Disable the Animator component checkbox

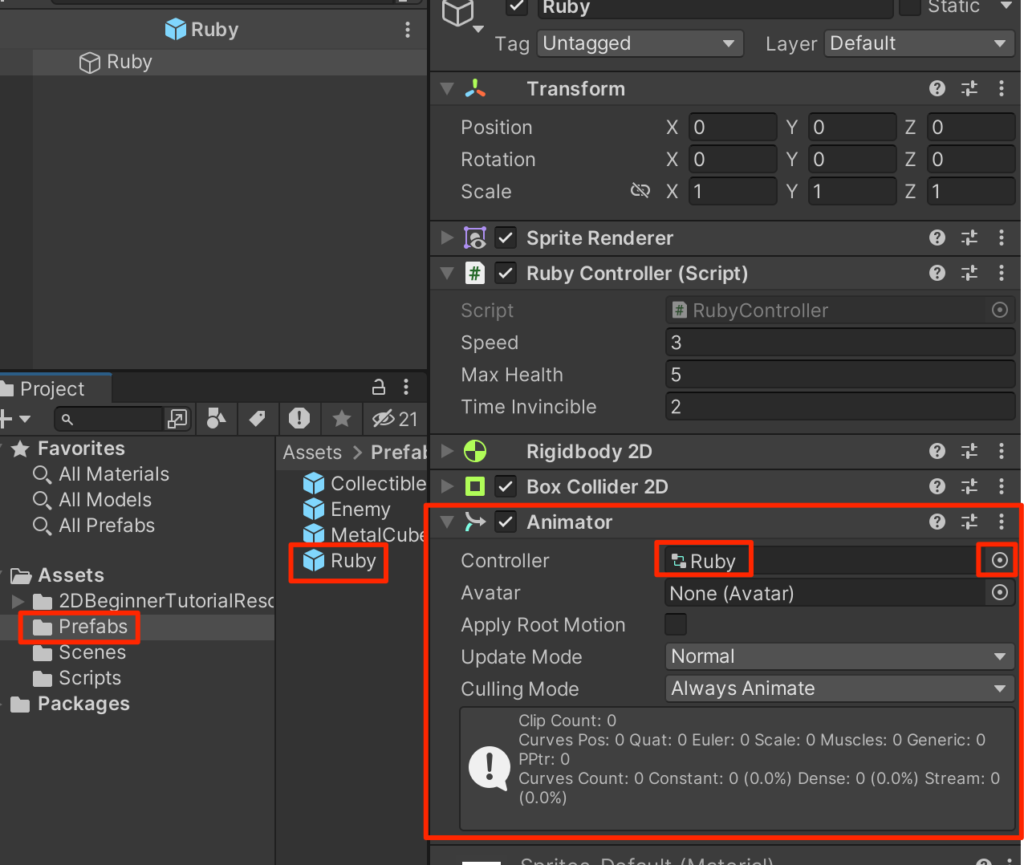point(505,522)
